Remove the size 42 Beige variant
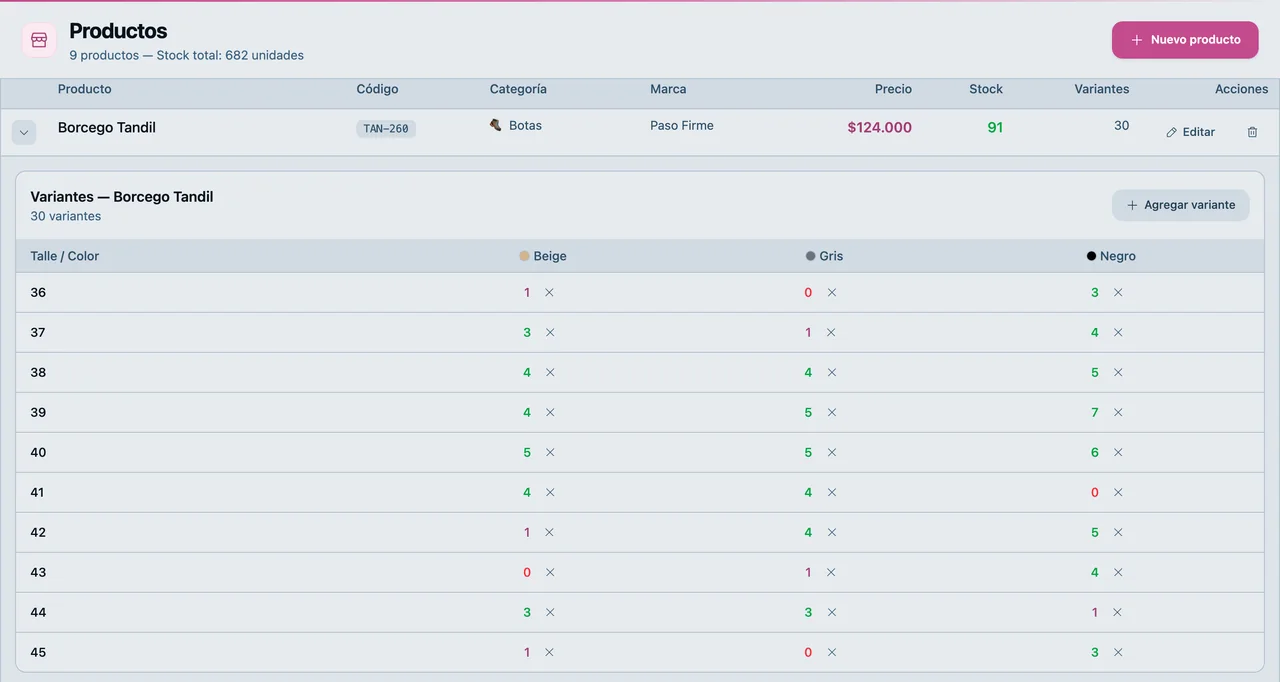1280x682 pixels. 549,533
